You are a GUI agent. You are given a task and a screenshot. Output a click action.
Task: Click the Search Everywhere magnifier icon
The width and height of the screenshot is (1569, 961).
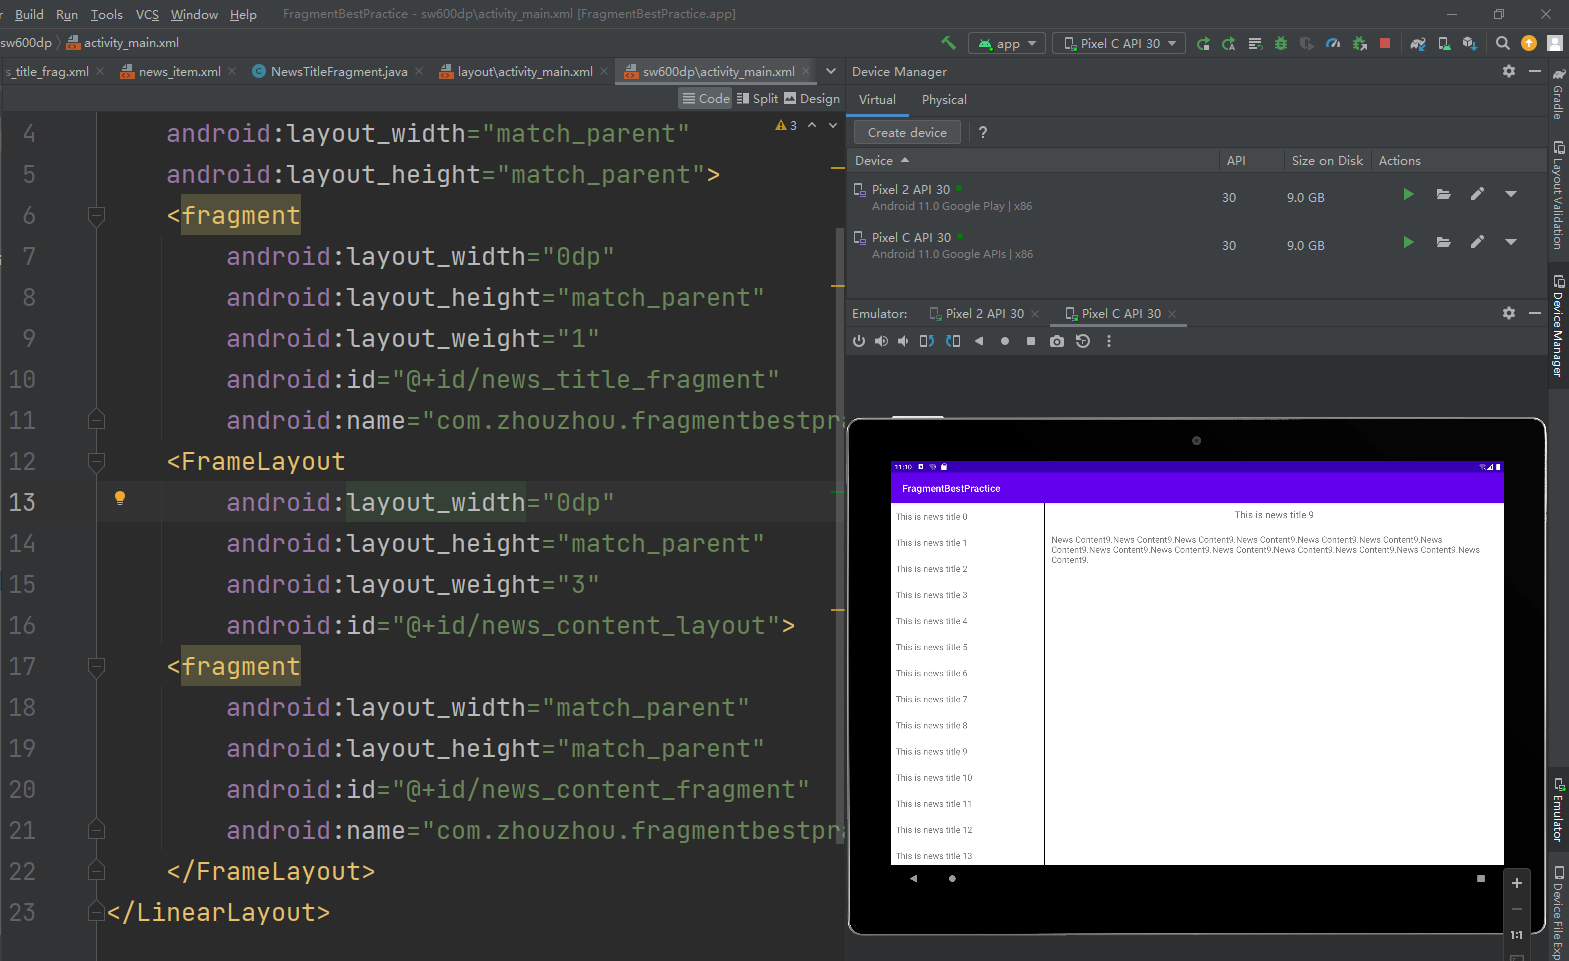point(1502,43)
